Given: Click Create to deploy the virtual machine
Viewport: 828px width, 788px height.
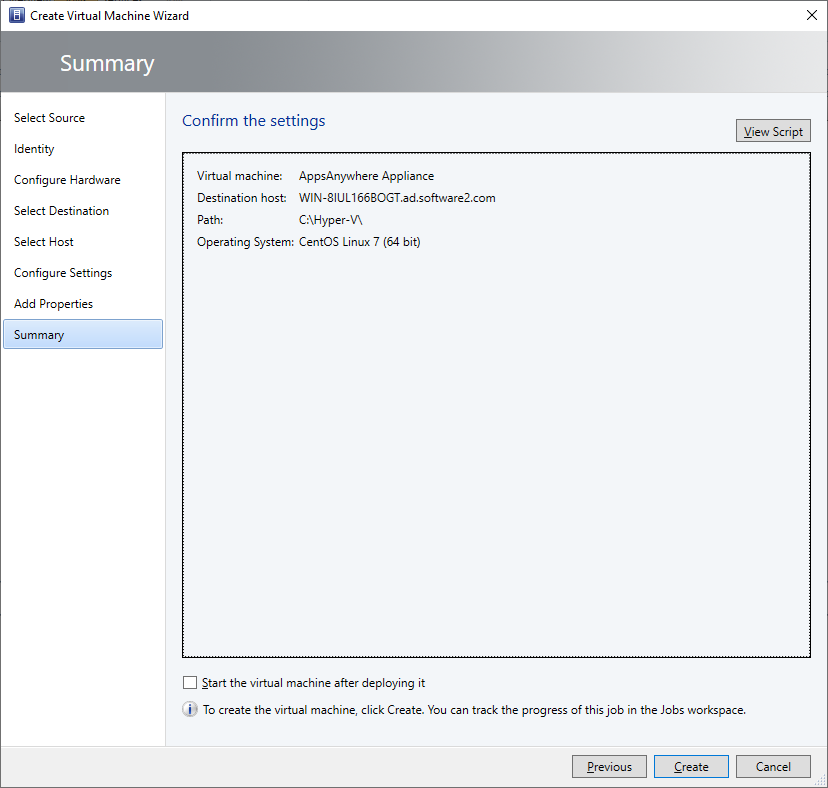Looking at the screenshot, I should [691, 767].
